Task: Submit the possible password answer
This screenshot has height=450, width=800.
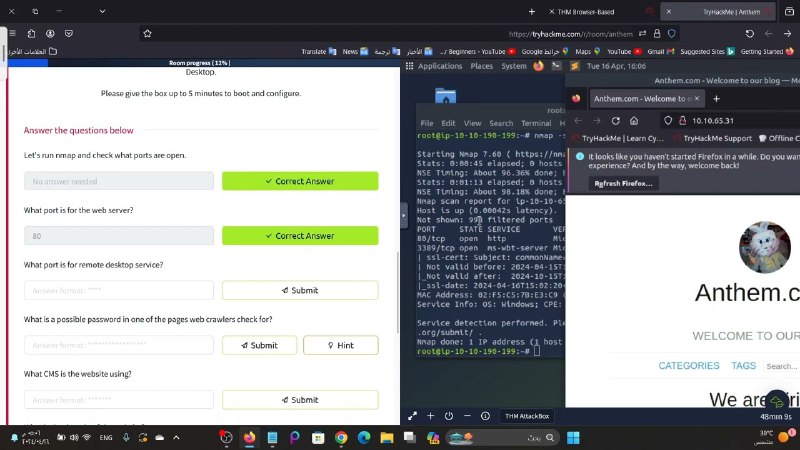Action: (x=259, y=345)
